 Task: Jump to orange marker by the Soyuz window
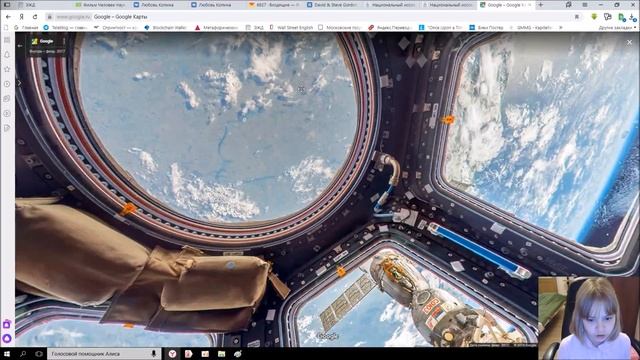point(340,271)
